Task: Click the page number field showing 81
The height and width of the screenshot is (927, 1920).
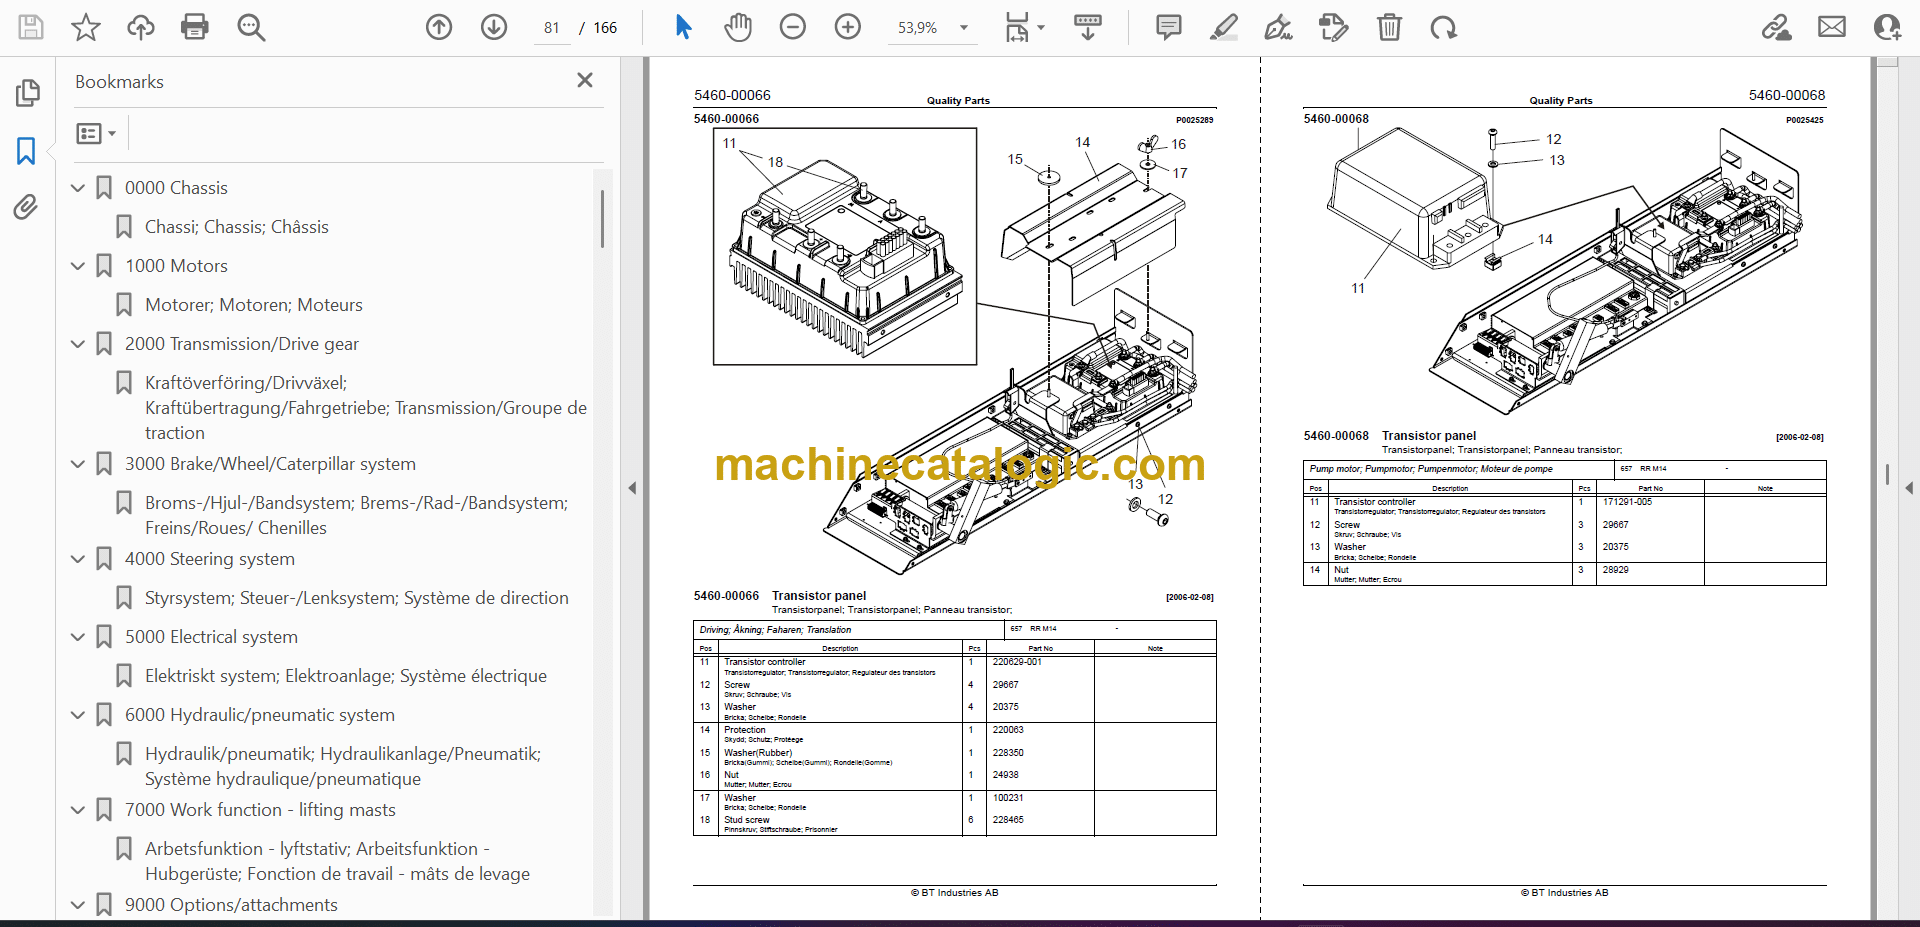Action: 552,28
